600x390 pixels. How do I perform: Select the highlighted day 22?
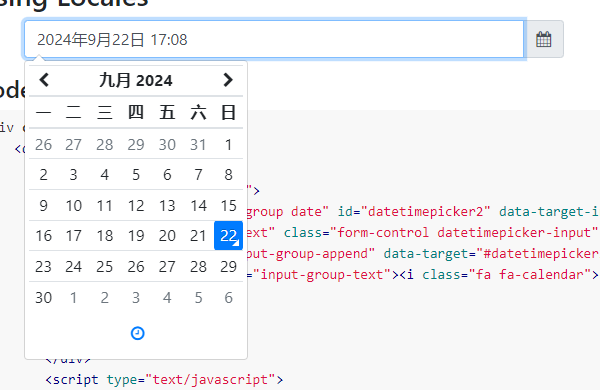click(x=228, y=236)
